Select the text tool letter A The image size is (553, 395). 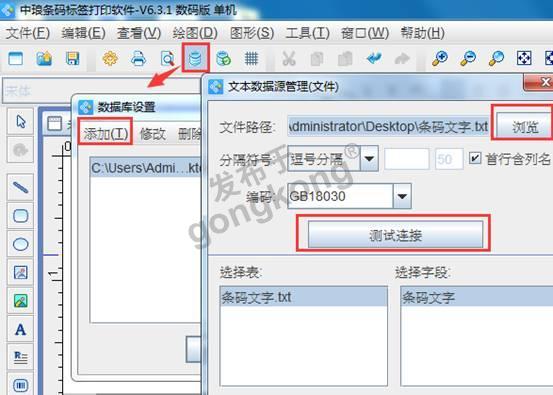tap(20, 330)
